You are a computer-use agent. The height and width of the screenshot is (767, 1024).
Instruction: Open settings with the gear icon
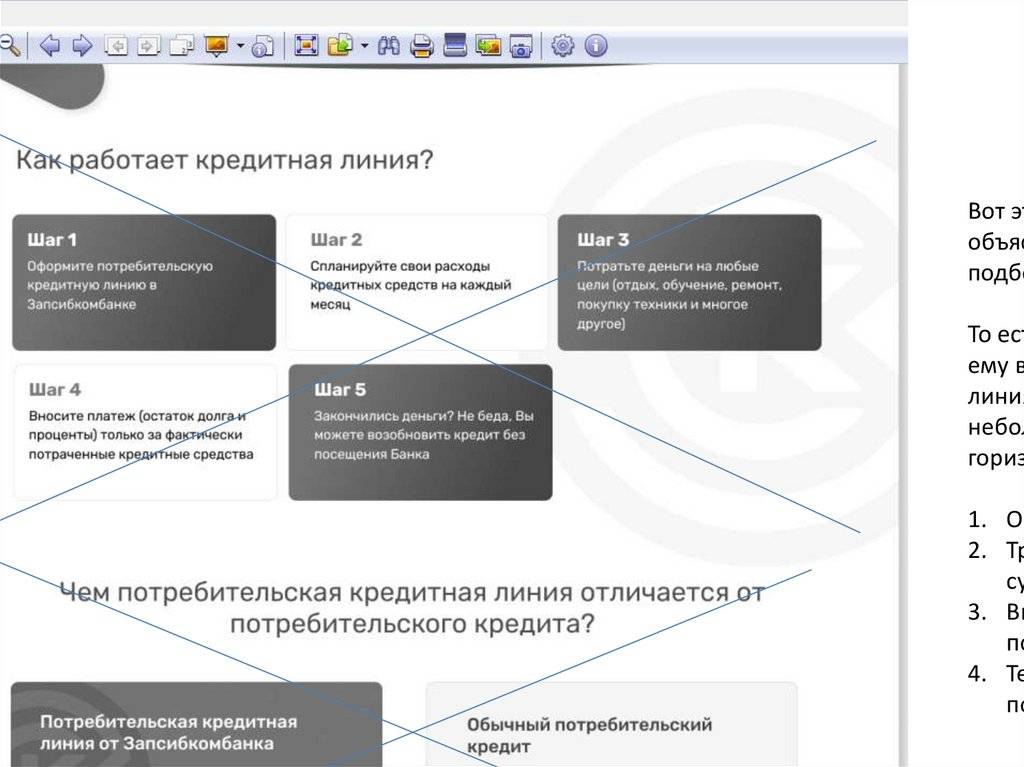[562, 46]
